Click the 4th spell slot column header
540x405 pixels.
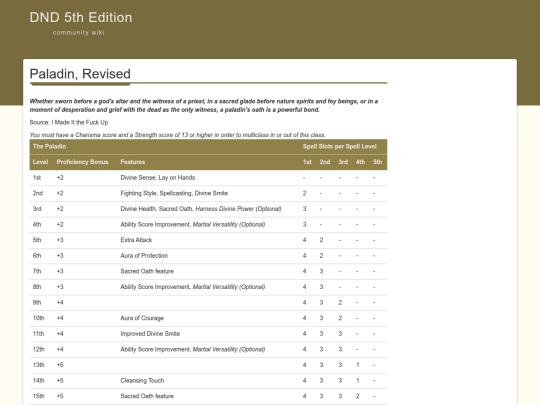coord(360,162)
